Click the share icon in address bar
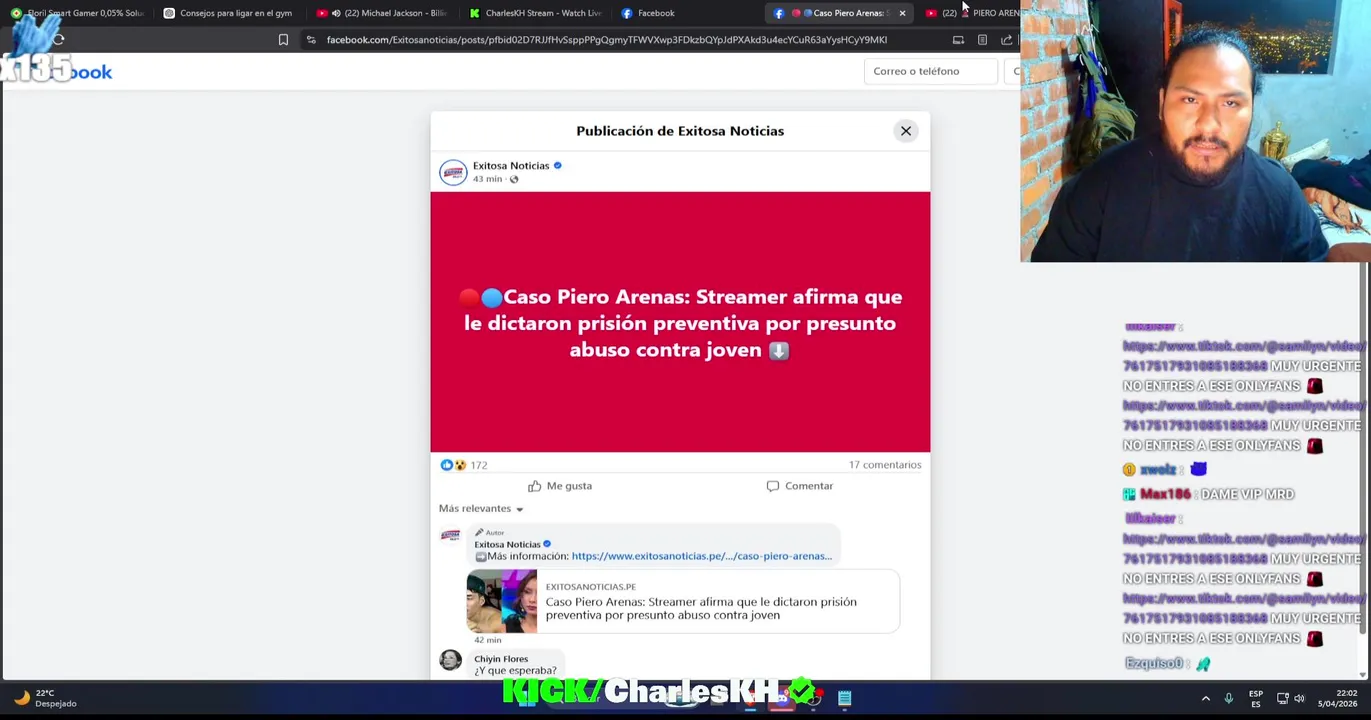Viewport: 1371px width, 720px height. point(1006,40)
